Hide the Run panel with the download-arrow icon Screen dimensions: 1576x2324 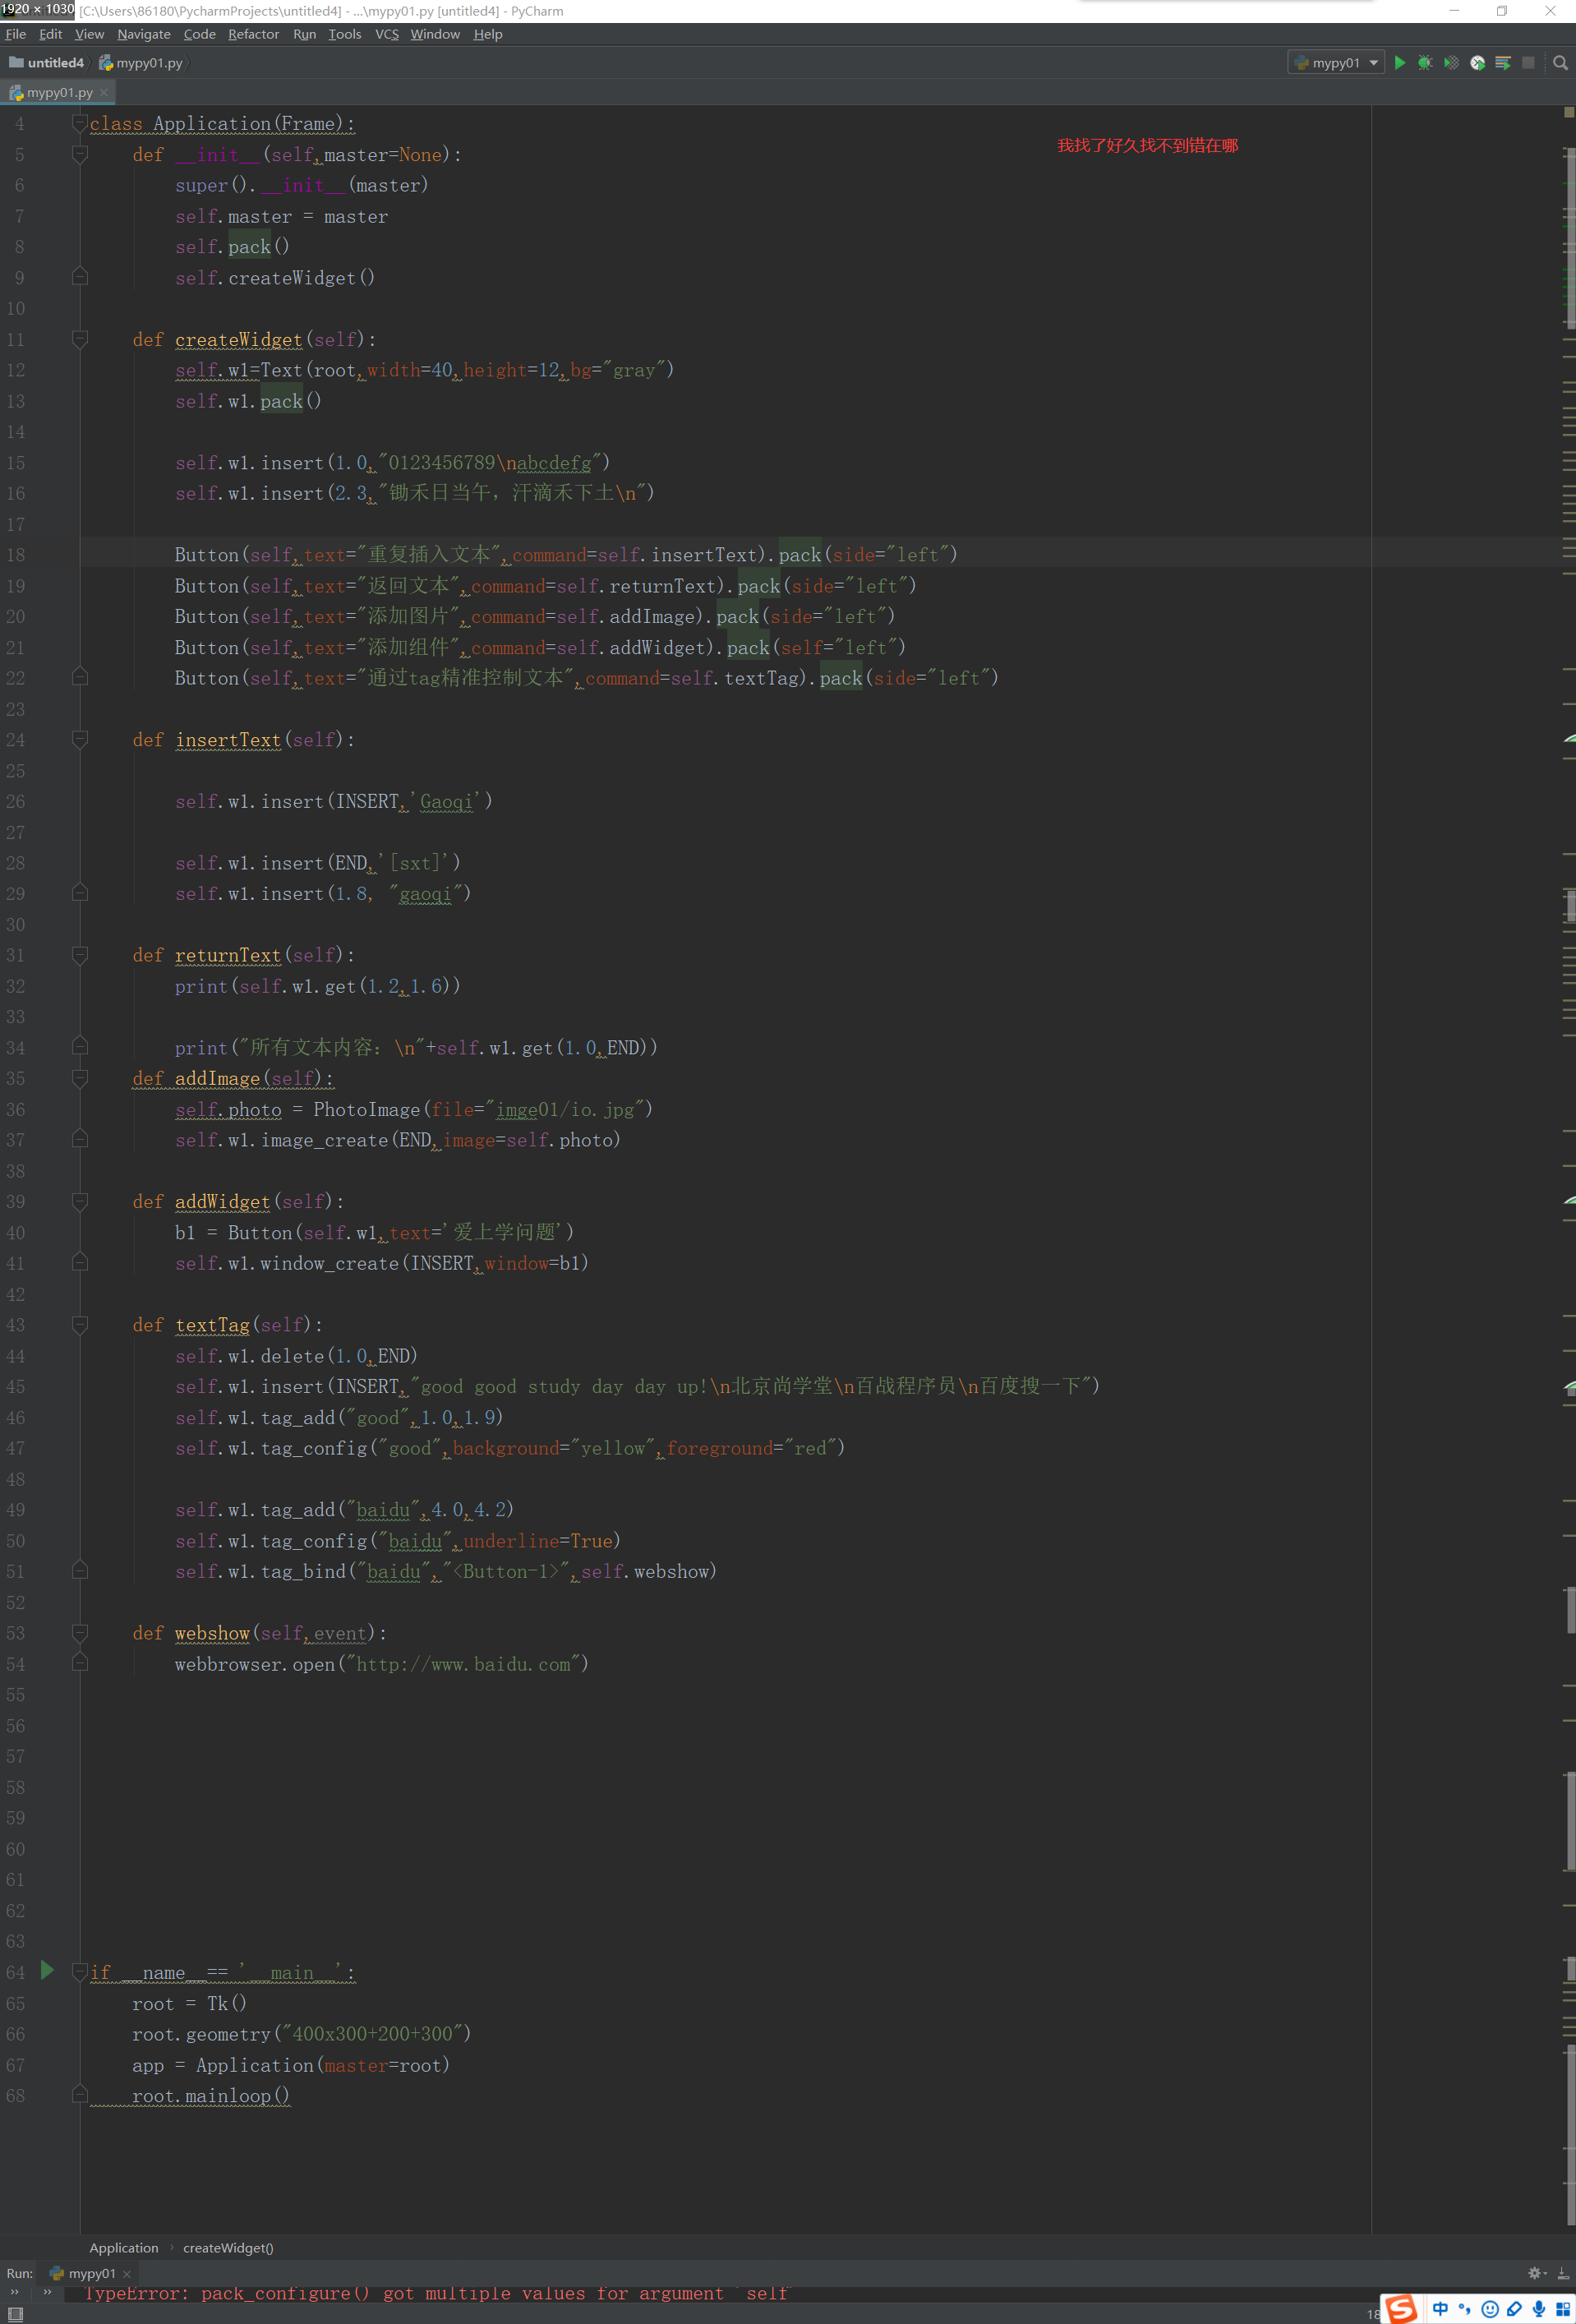1563,2272
